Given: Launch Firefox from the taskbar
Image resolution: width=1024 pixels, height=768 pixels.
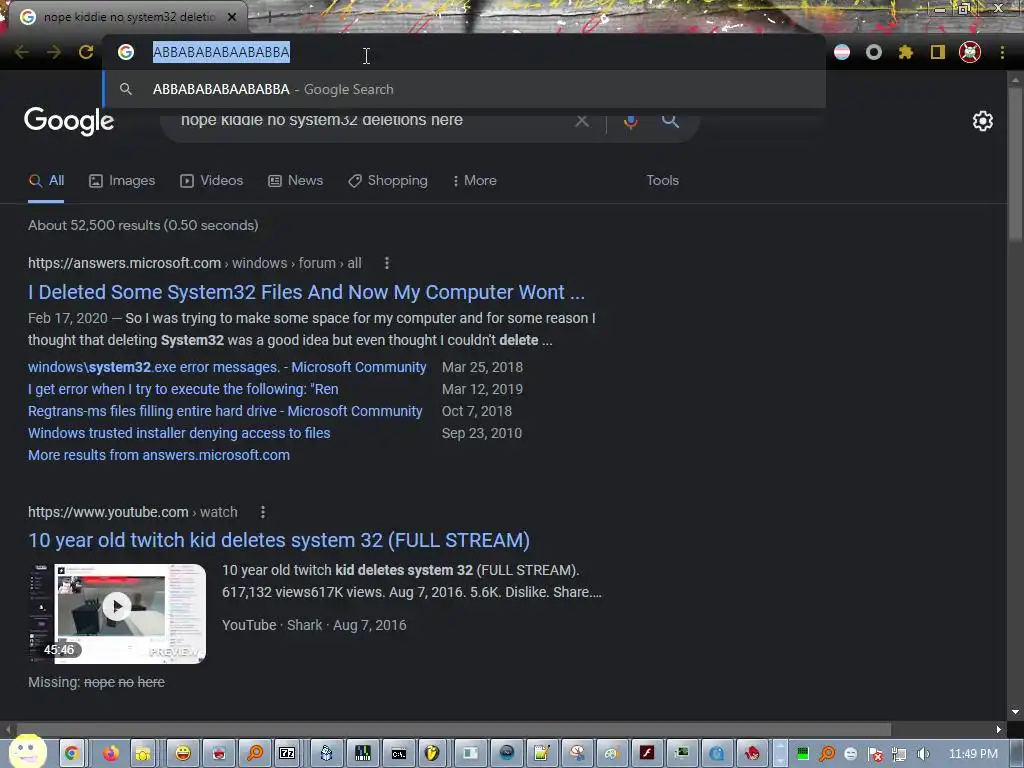Looking at the screenshot, I should click(110, 754).
